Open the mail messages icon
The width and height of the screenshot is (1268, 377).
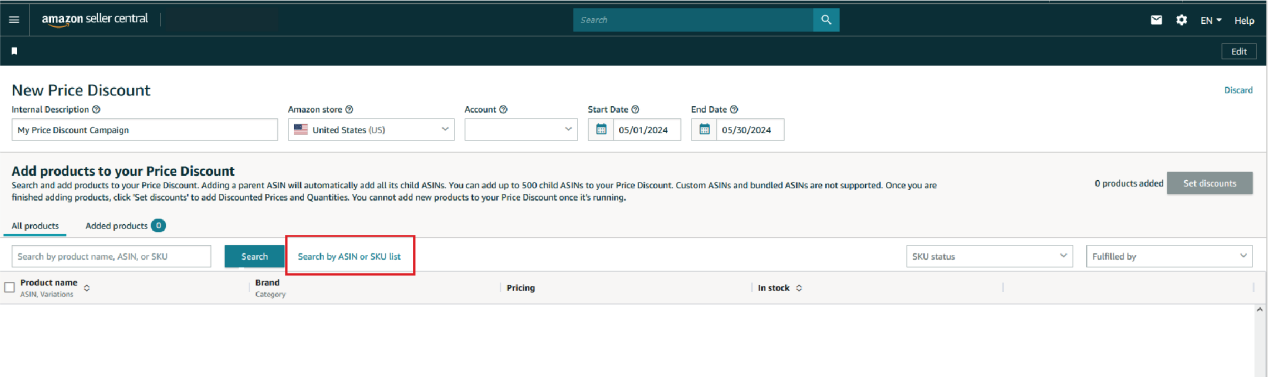[1157, 19]
